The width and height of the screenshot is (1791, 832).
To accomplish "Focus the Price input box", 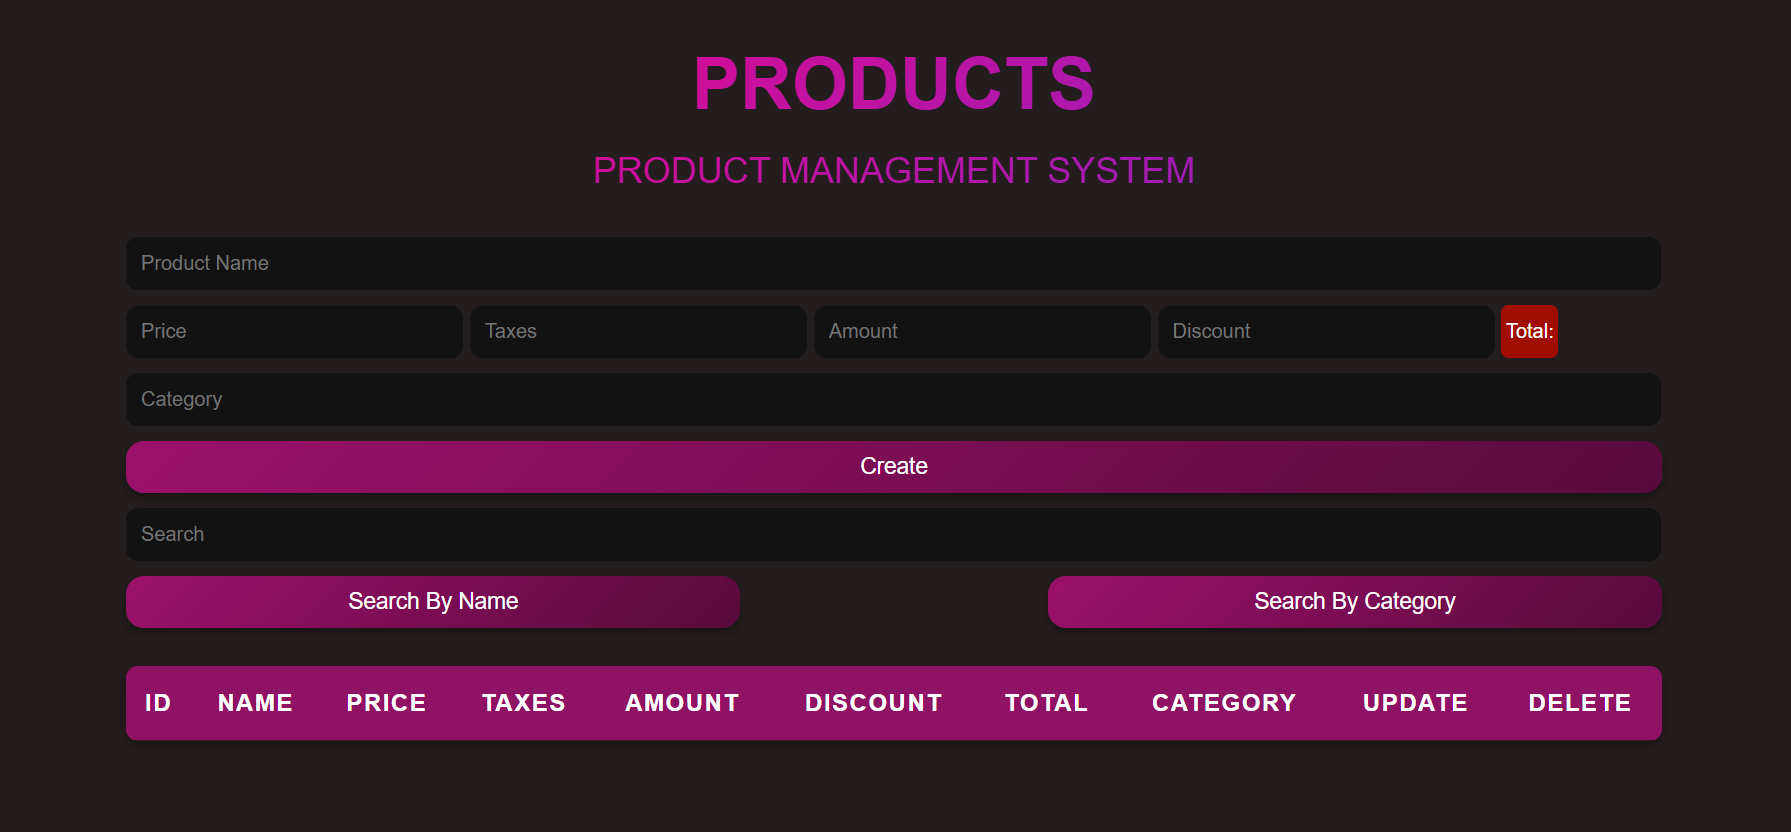I will (x=294, y=331).
